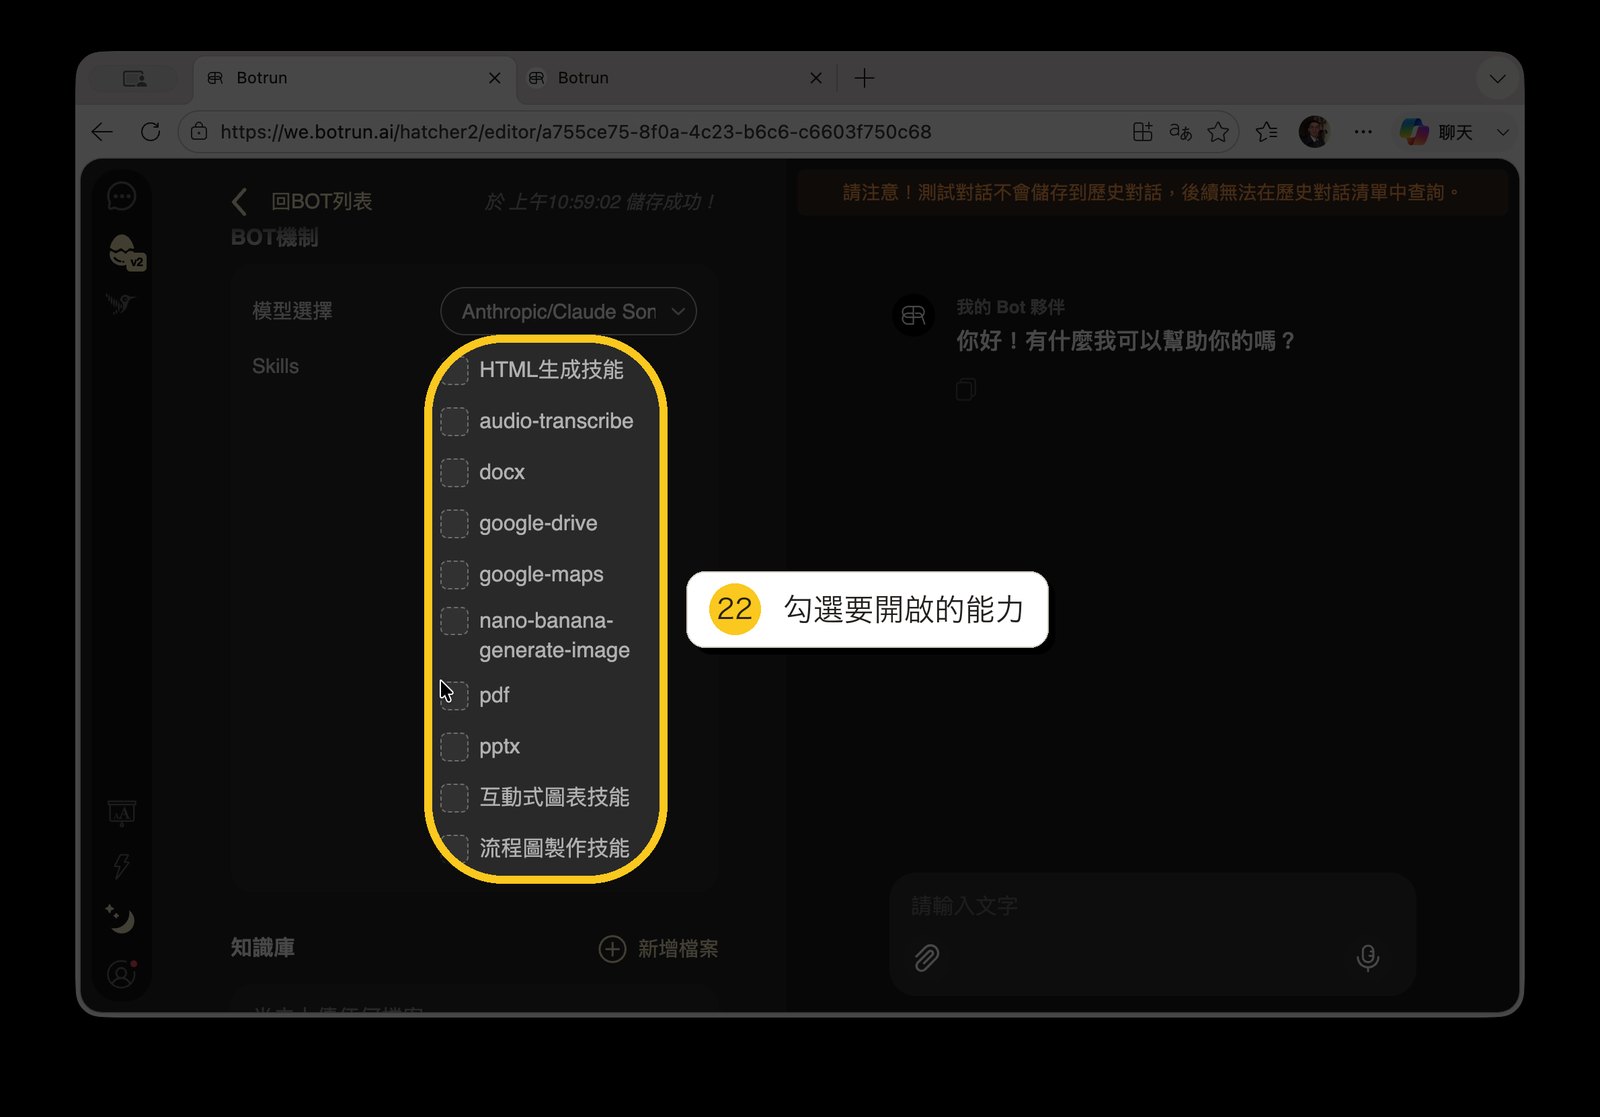Expand the tab search chevron
Viewport: 1600px width, 1117px height.
1497,78
